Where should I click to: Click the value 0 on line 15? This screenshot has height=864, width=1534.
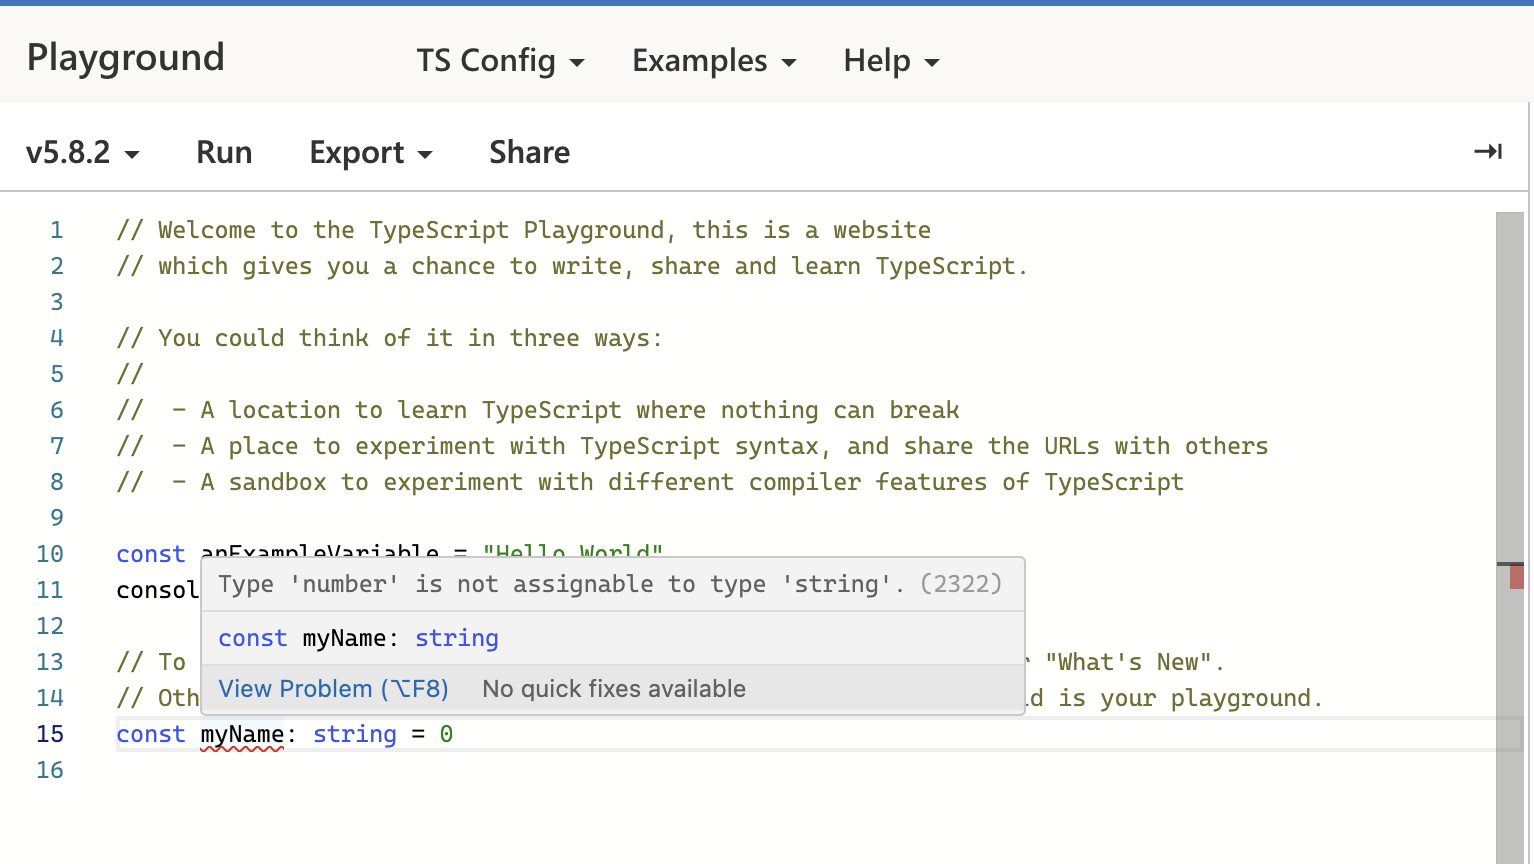(446, 734)
